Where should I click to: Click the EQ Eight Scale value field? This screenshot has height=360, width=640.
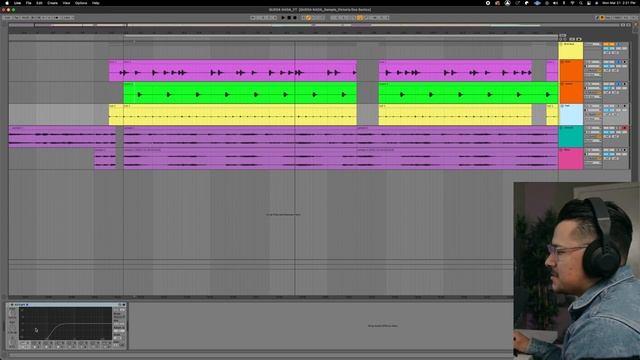pyautogui.click(x=119, y=338)
